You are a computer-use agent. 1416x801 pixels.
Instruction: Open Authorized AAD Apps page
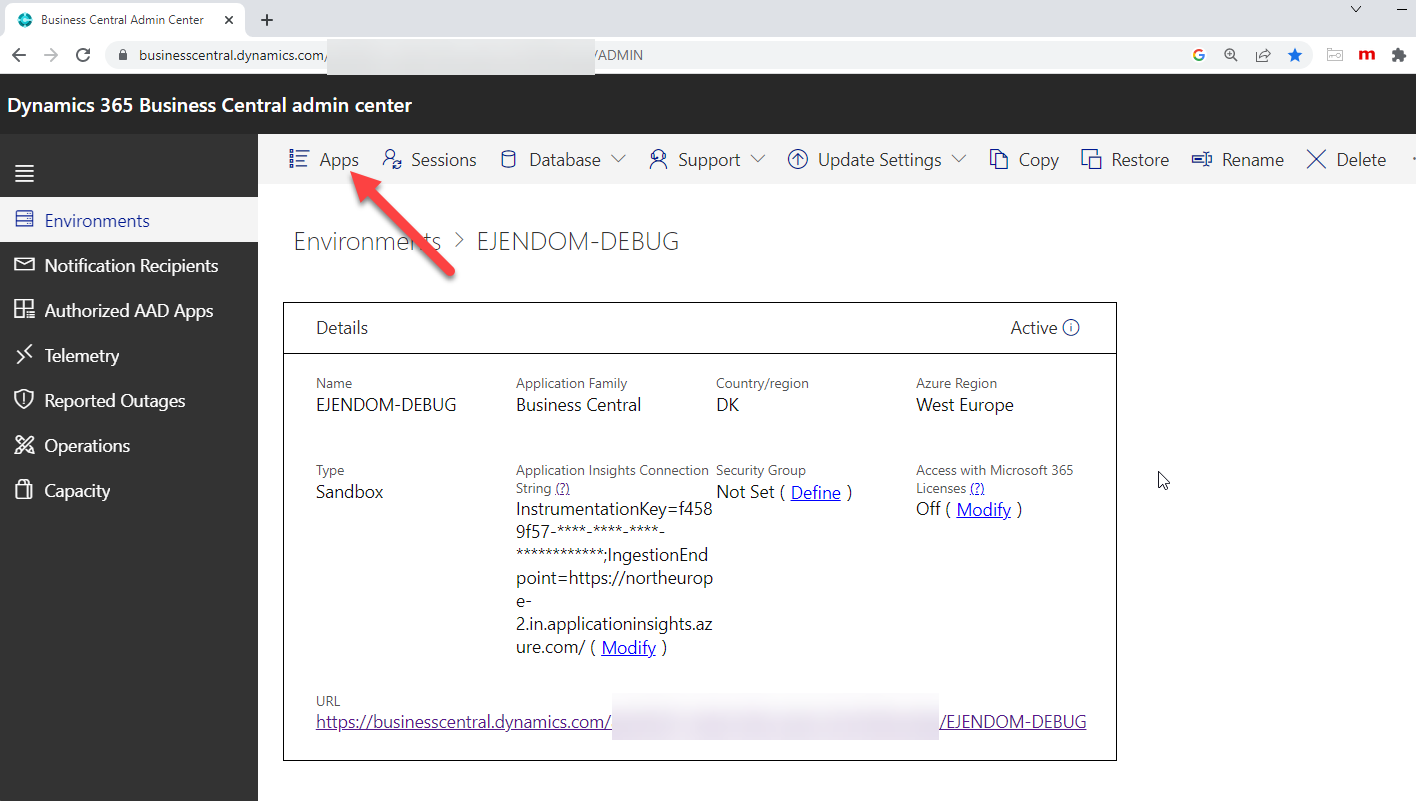129,310
